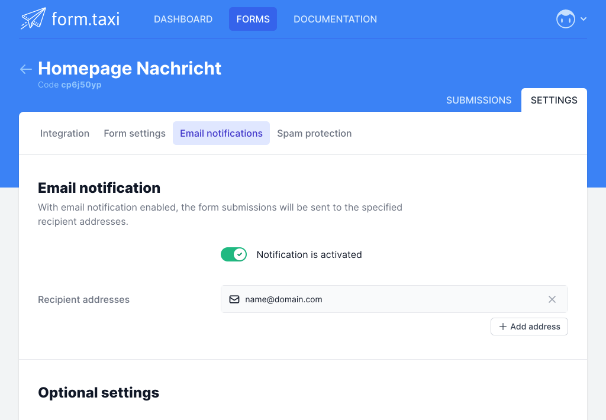Click the "Notification is activated" label
This screenshot has width=606, height=420.
click(309, 255)
